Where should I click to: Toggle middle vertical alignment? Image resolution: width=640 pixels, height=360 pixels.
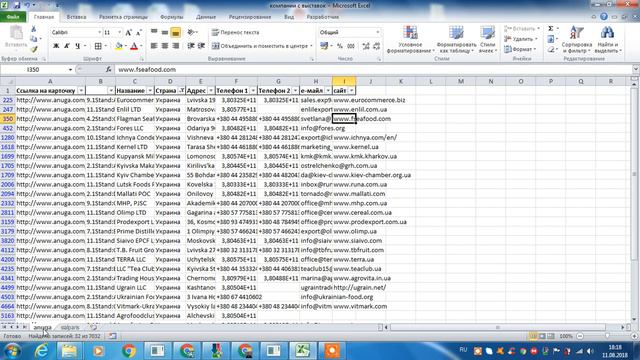pyautogui.click(x=164, y=32)
